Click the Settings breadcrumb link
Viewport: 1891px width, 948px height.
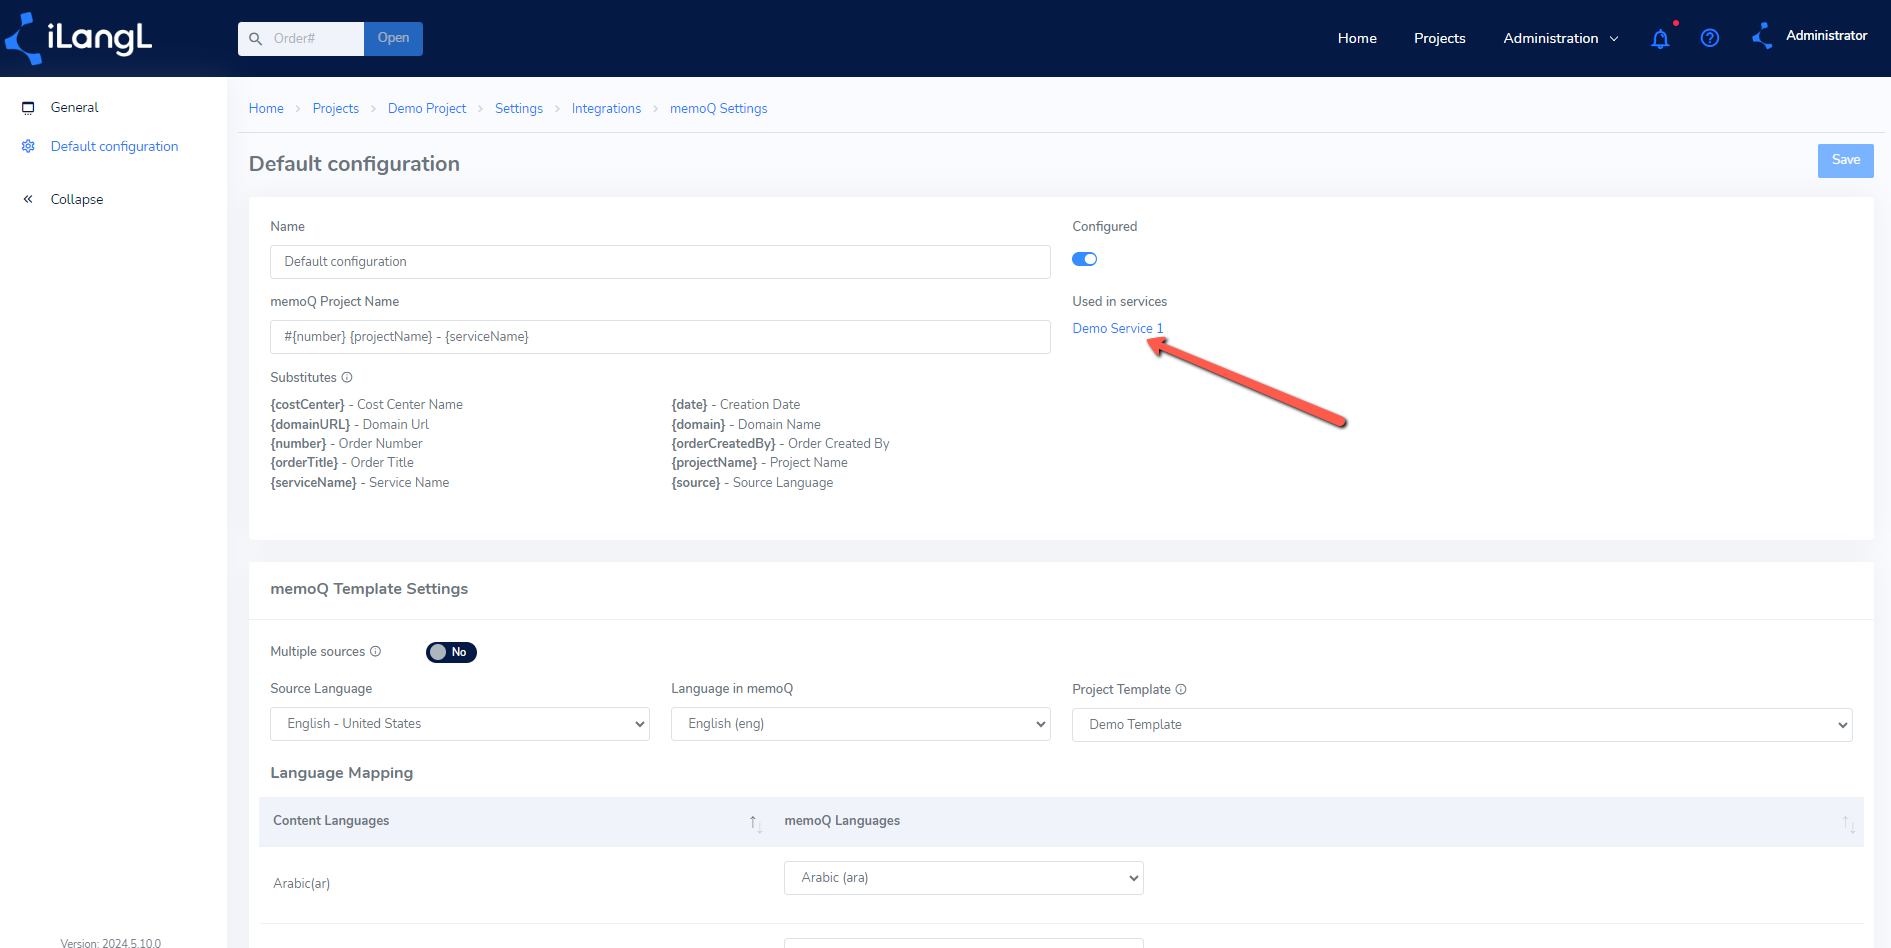[x=519, y=108]
